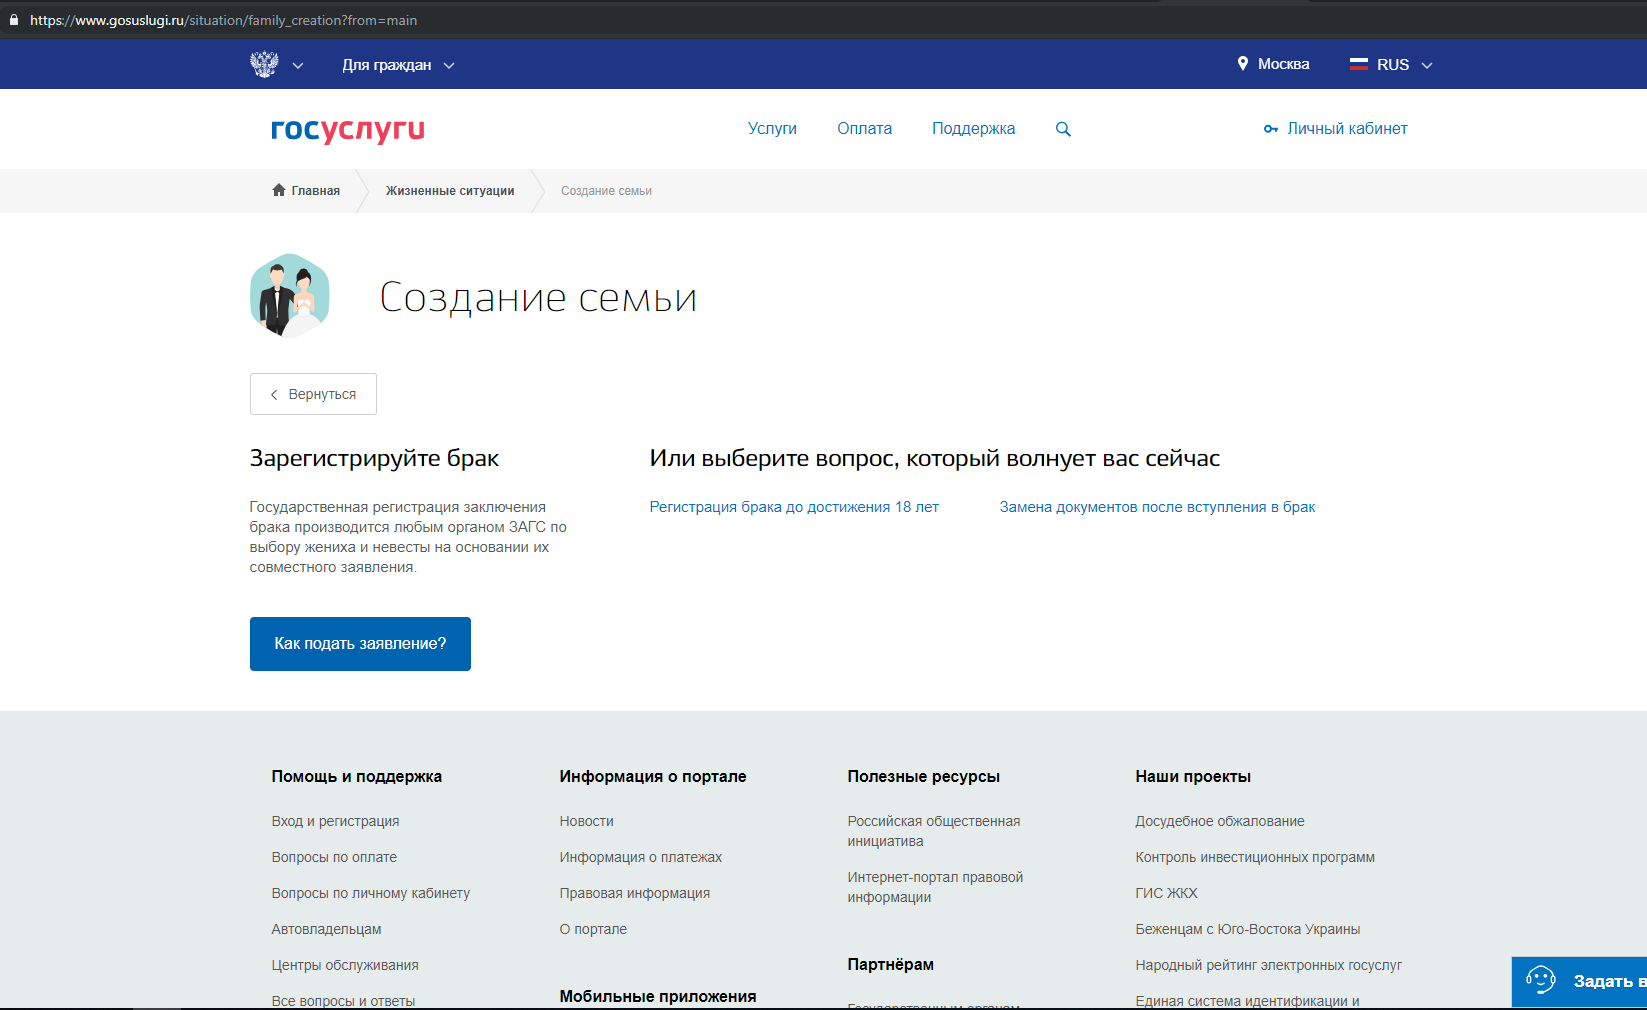The width and height of the screenshot is (1647, 1010).
Task: Click the Мобильные приложения footer heading
Action: 658,996
